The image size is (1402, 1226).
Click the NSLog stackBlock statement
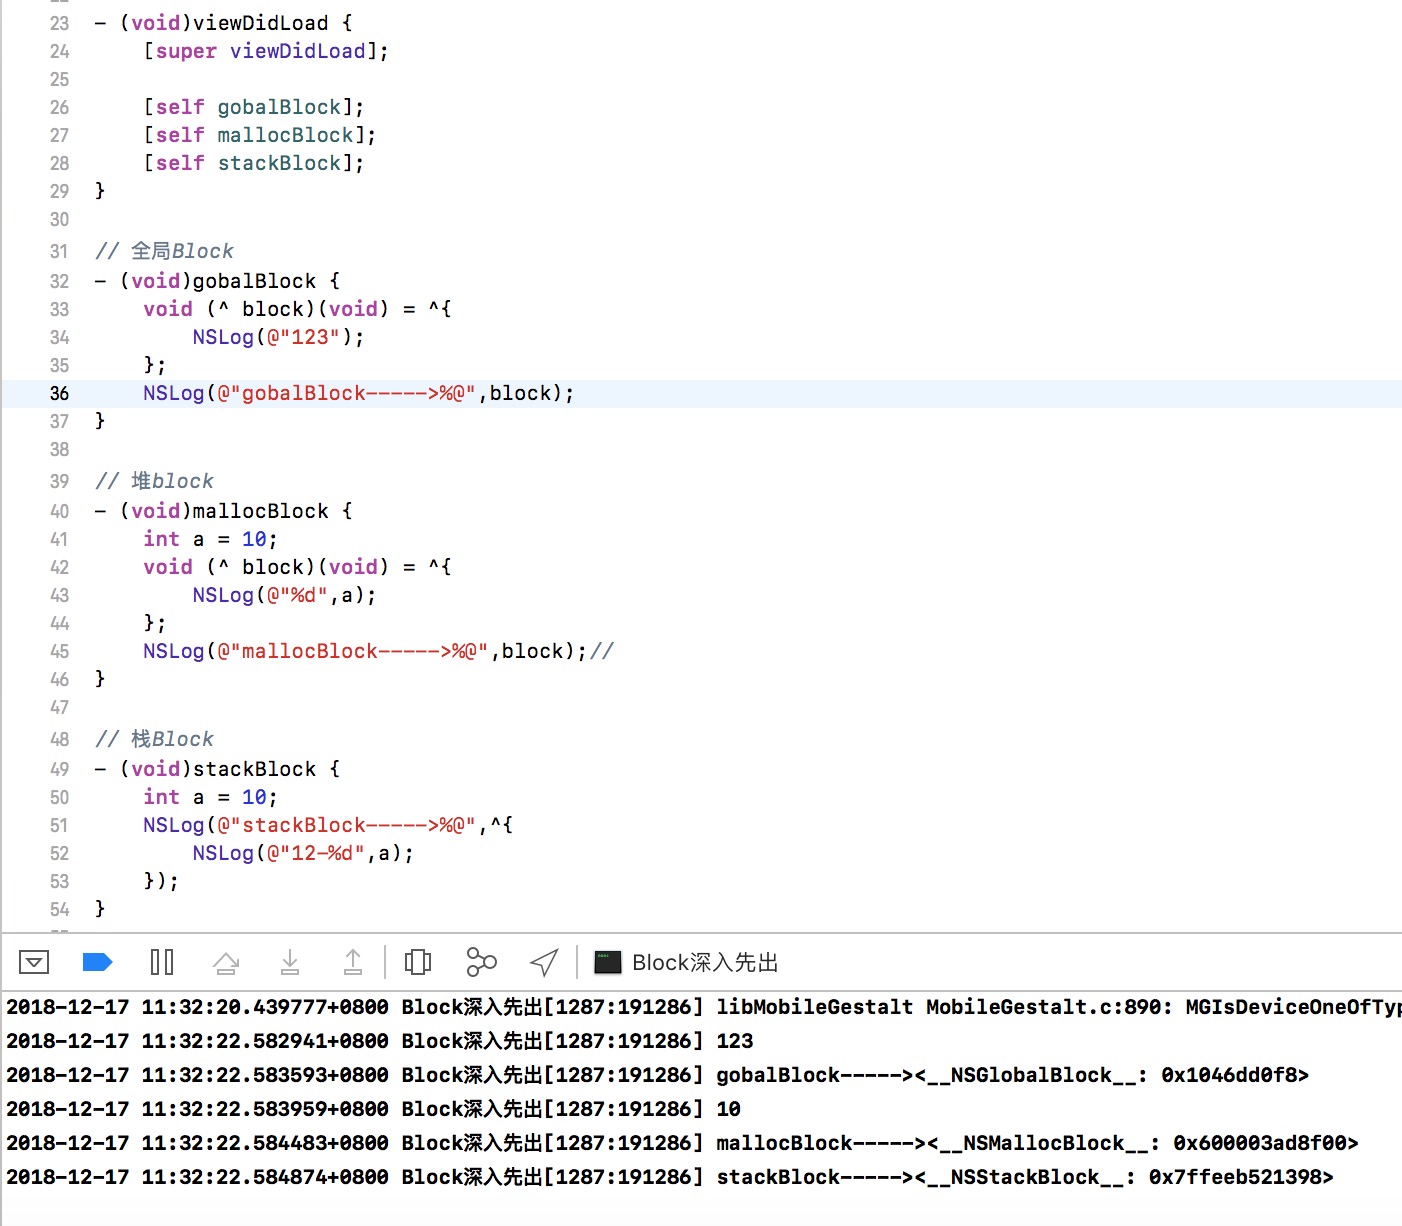(x=328, y=825)
